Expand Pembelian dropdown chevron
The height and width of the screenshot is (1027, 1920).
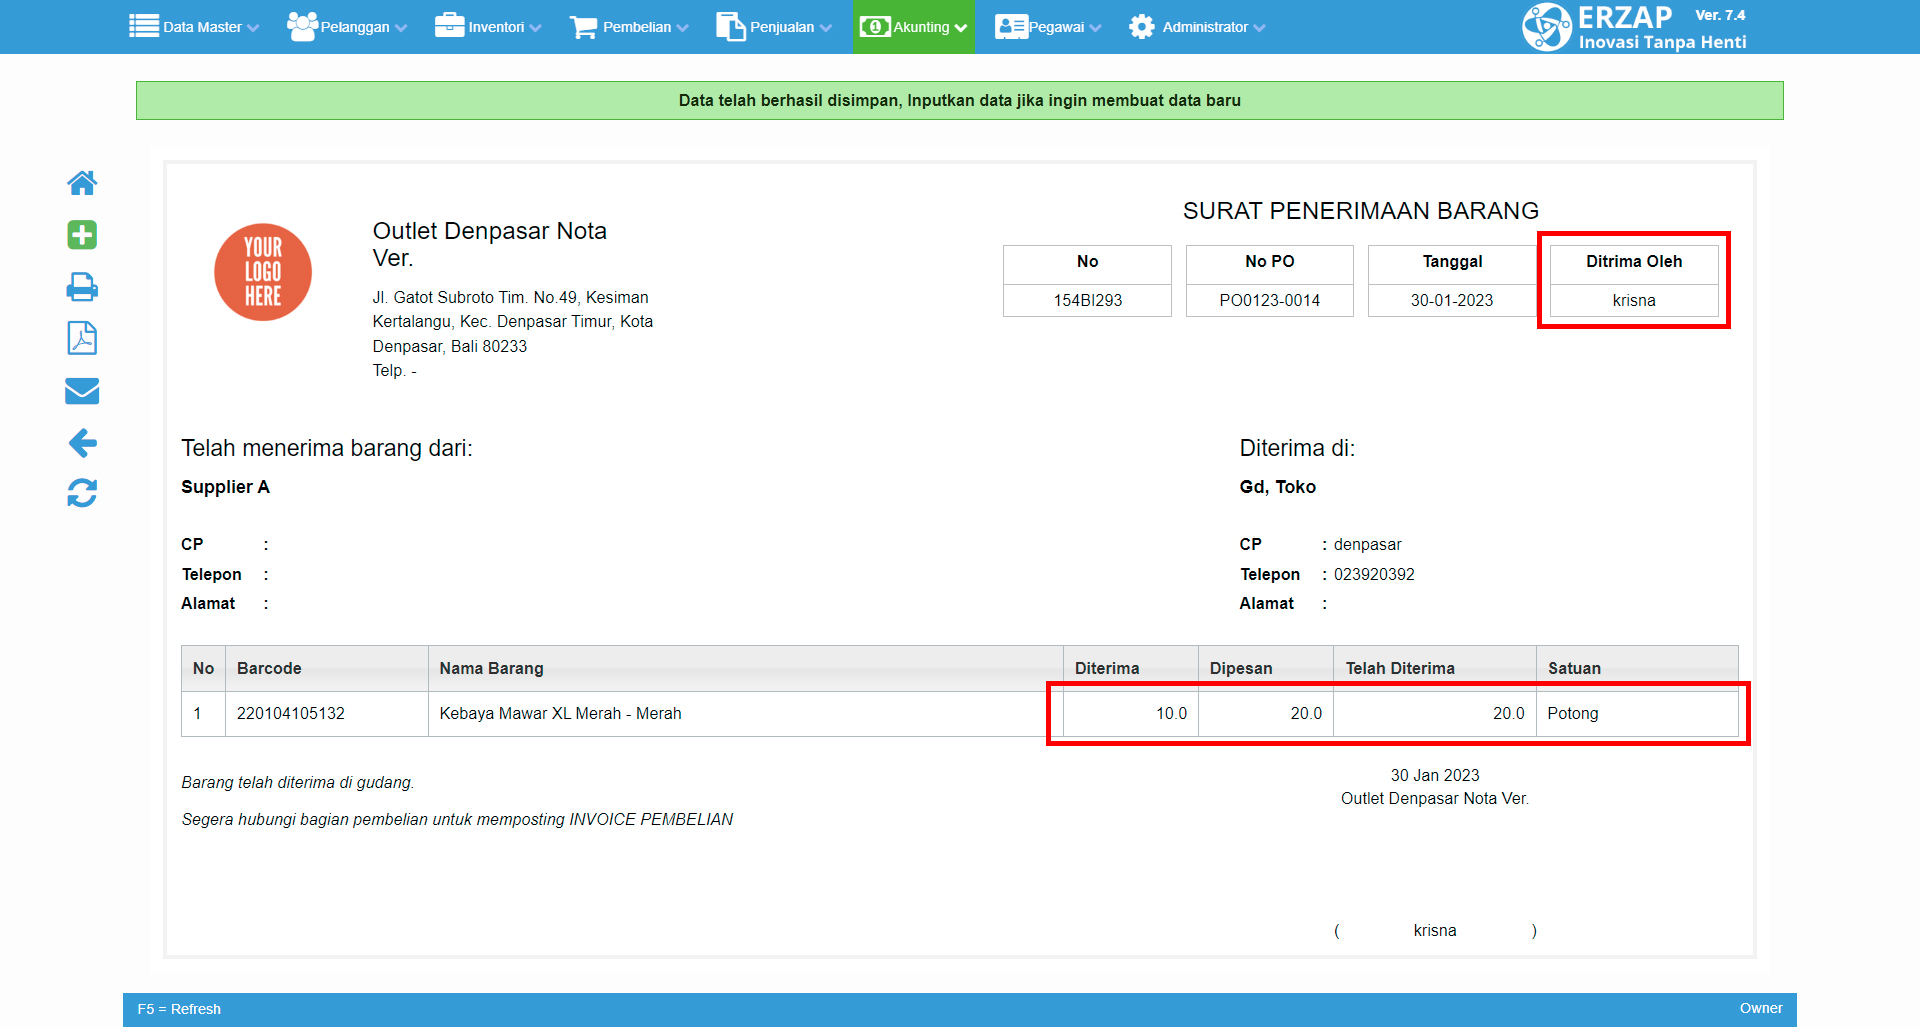(682, 28)
